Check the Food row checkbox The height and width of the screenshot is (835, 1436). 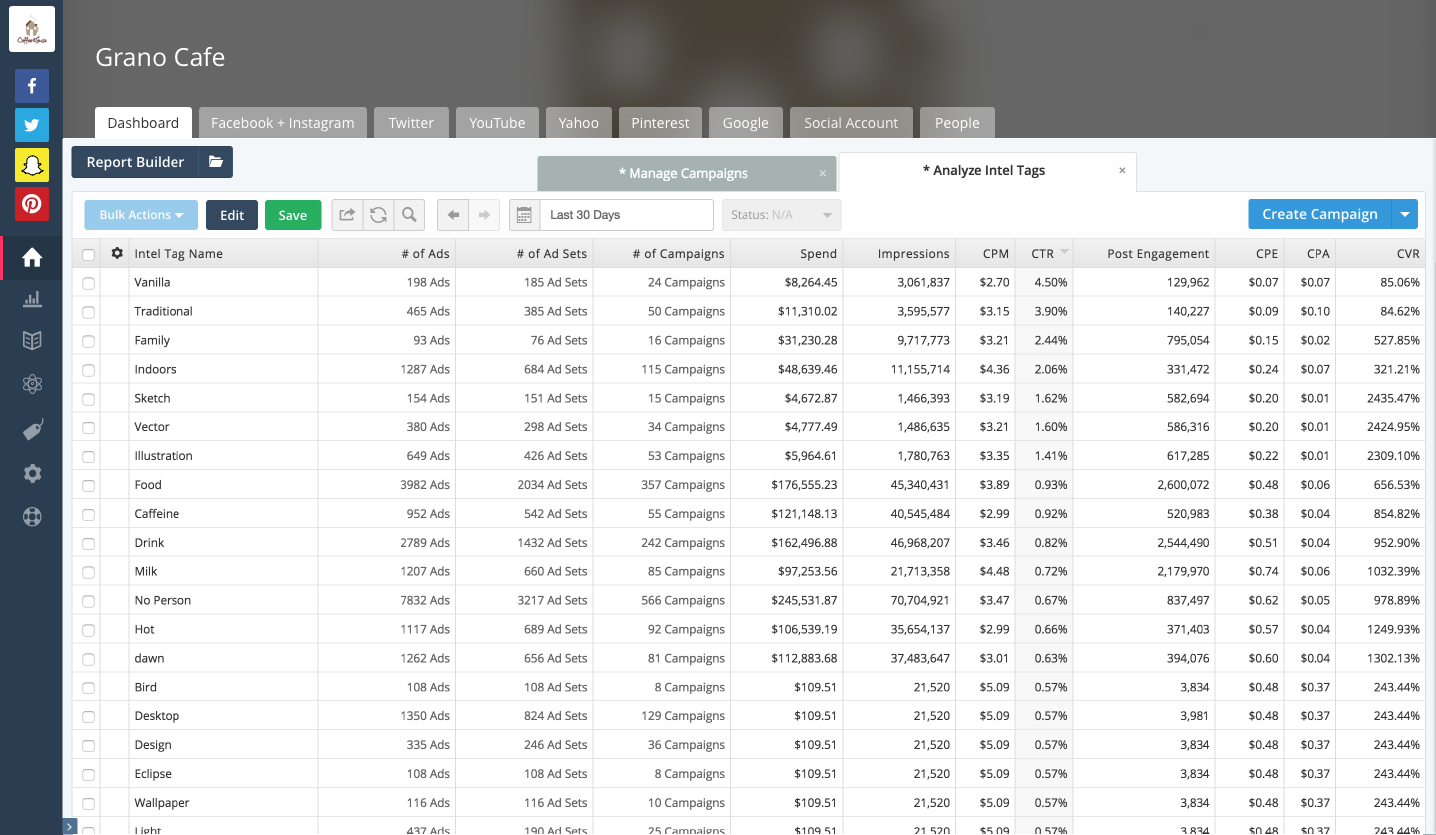(x=88, y=486)
